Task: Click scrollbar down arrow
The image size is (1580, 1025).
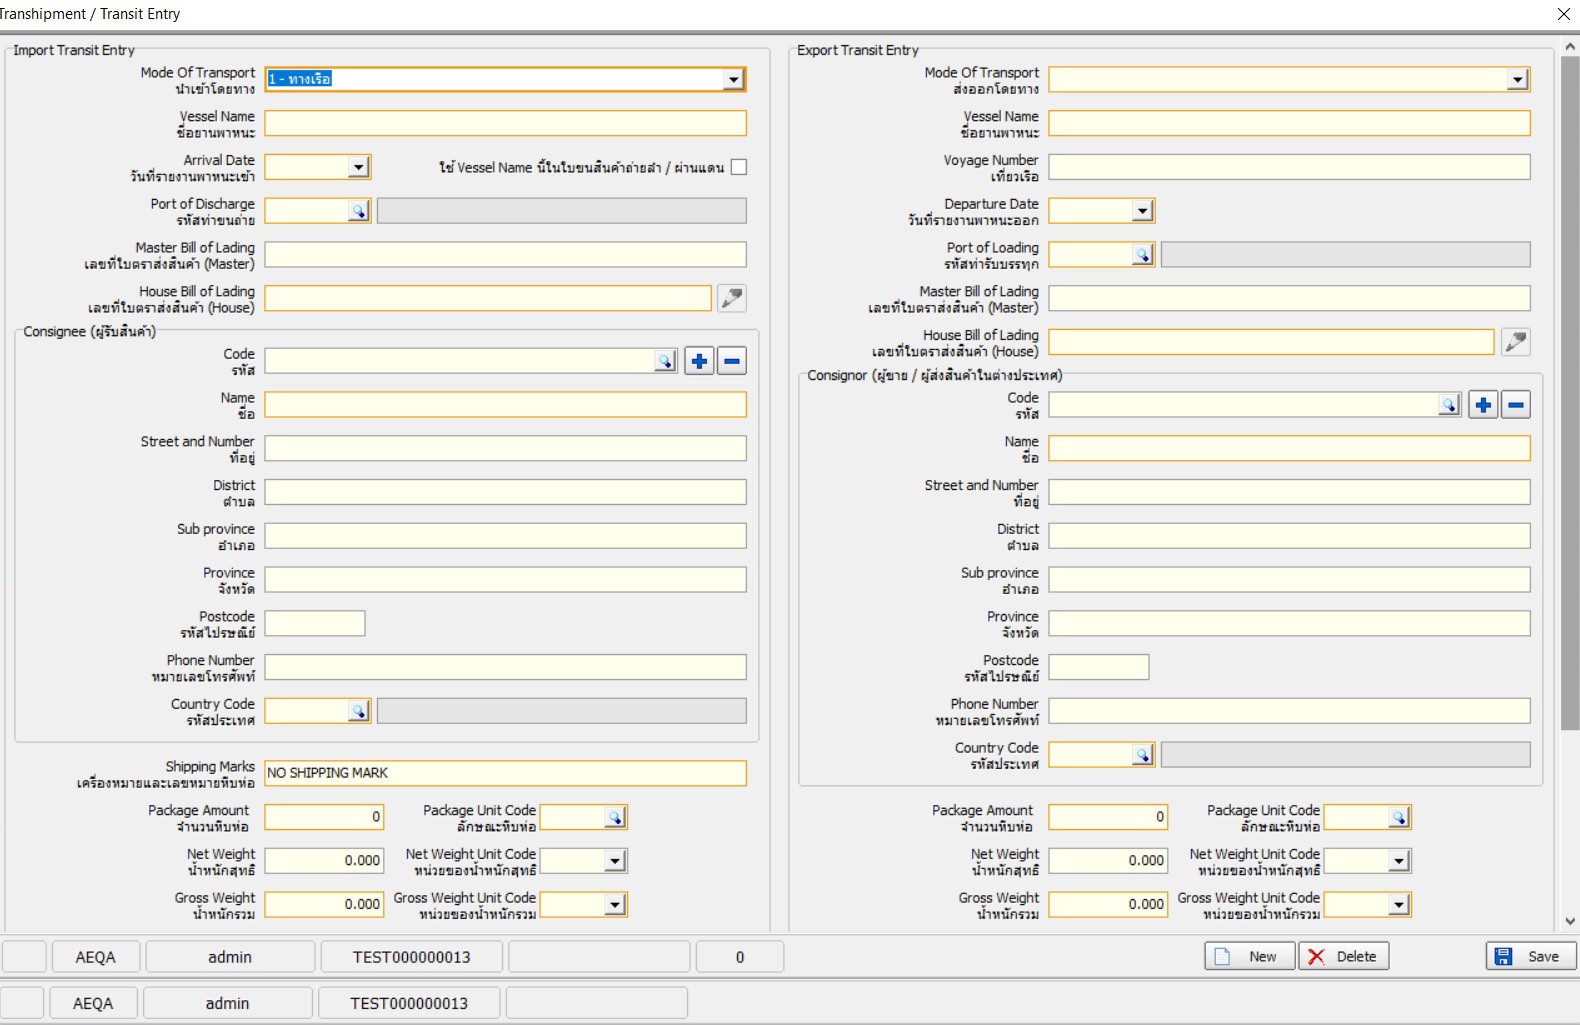Action: pyautogui.click(x=1570, y=922)
